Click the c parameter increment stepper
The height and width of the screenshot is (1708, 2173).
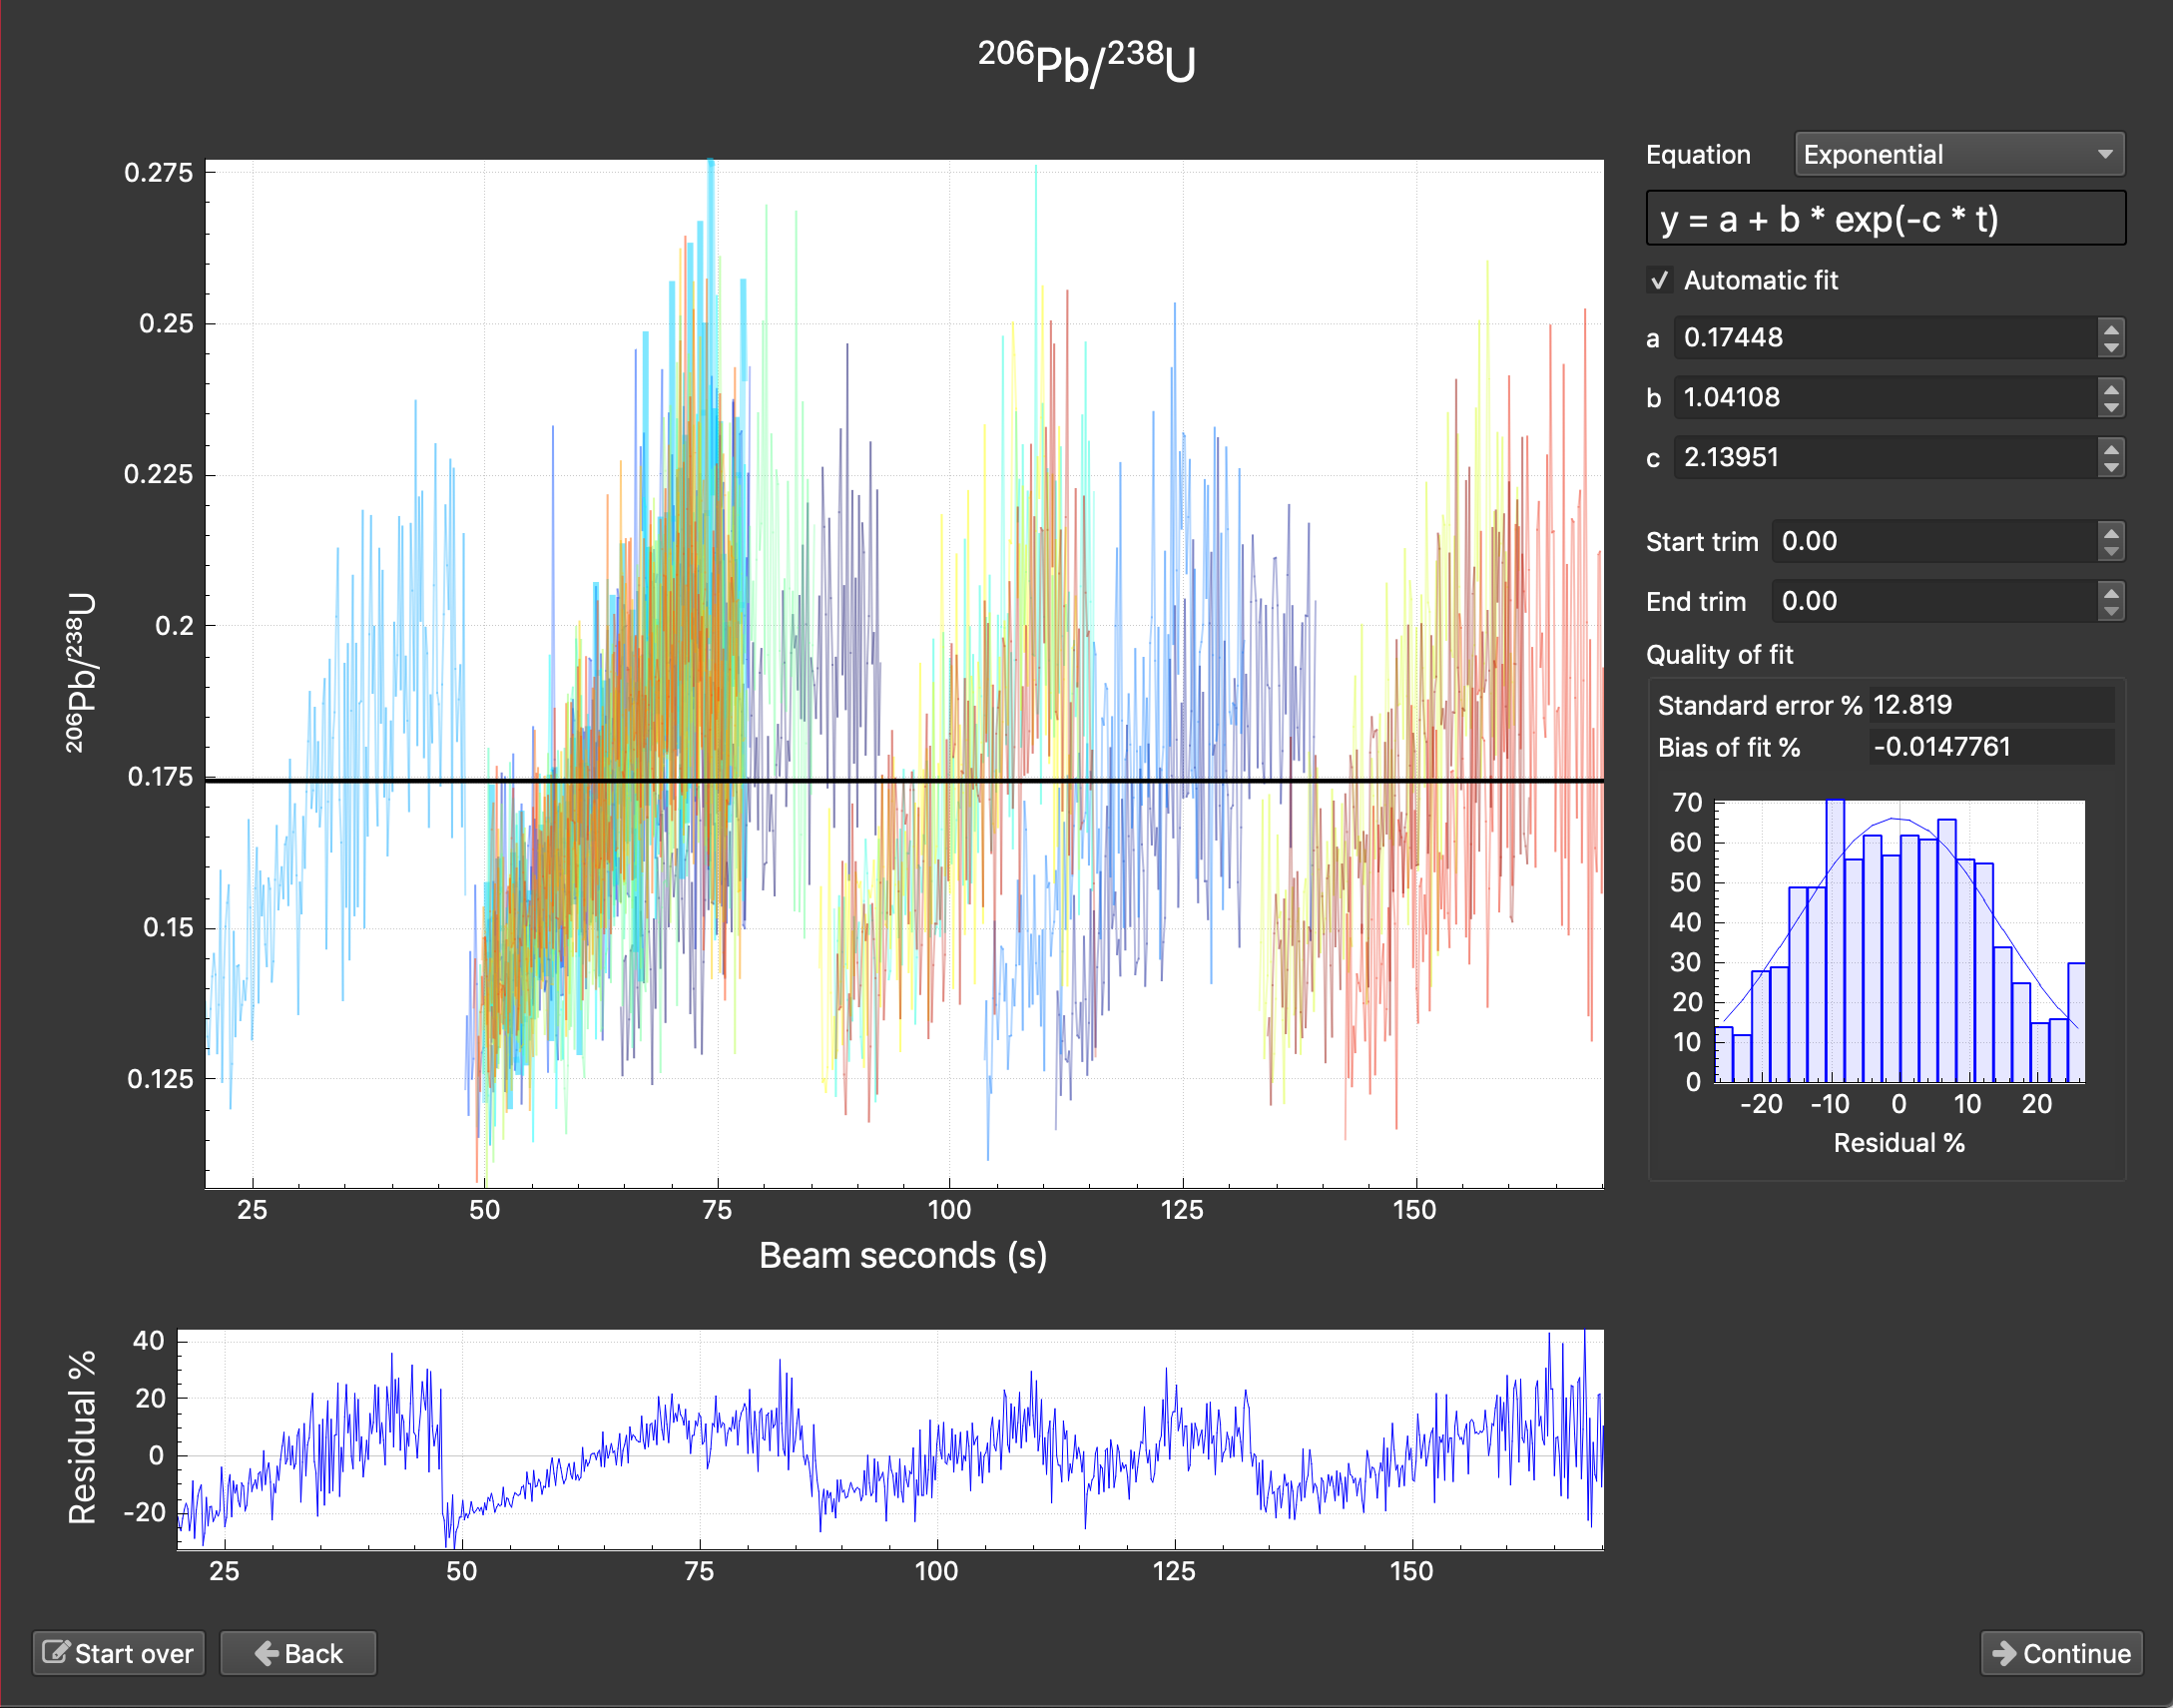point(2111,450)
